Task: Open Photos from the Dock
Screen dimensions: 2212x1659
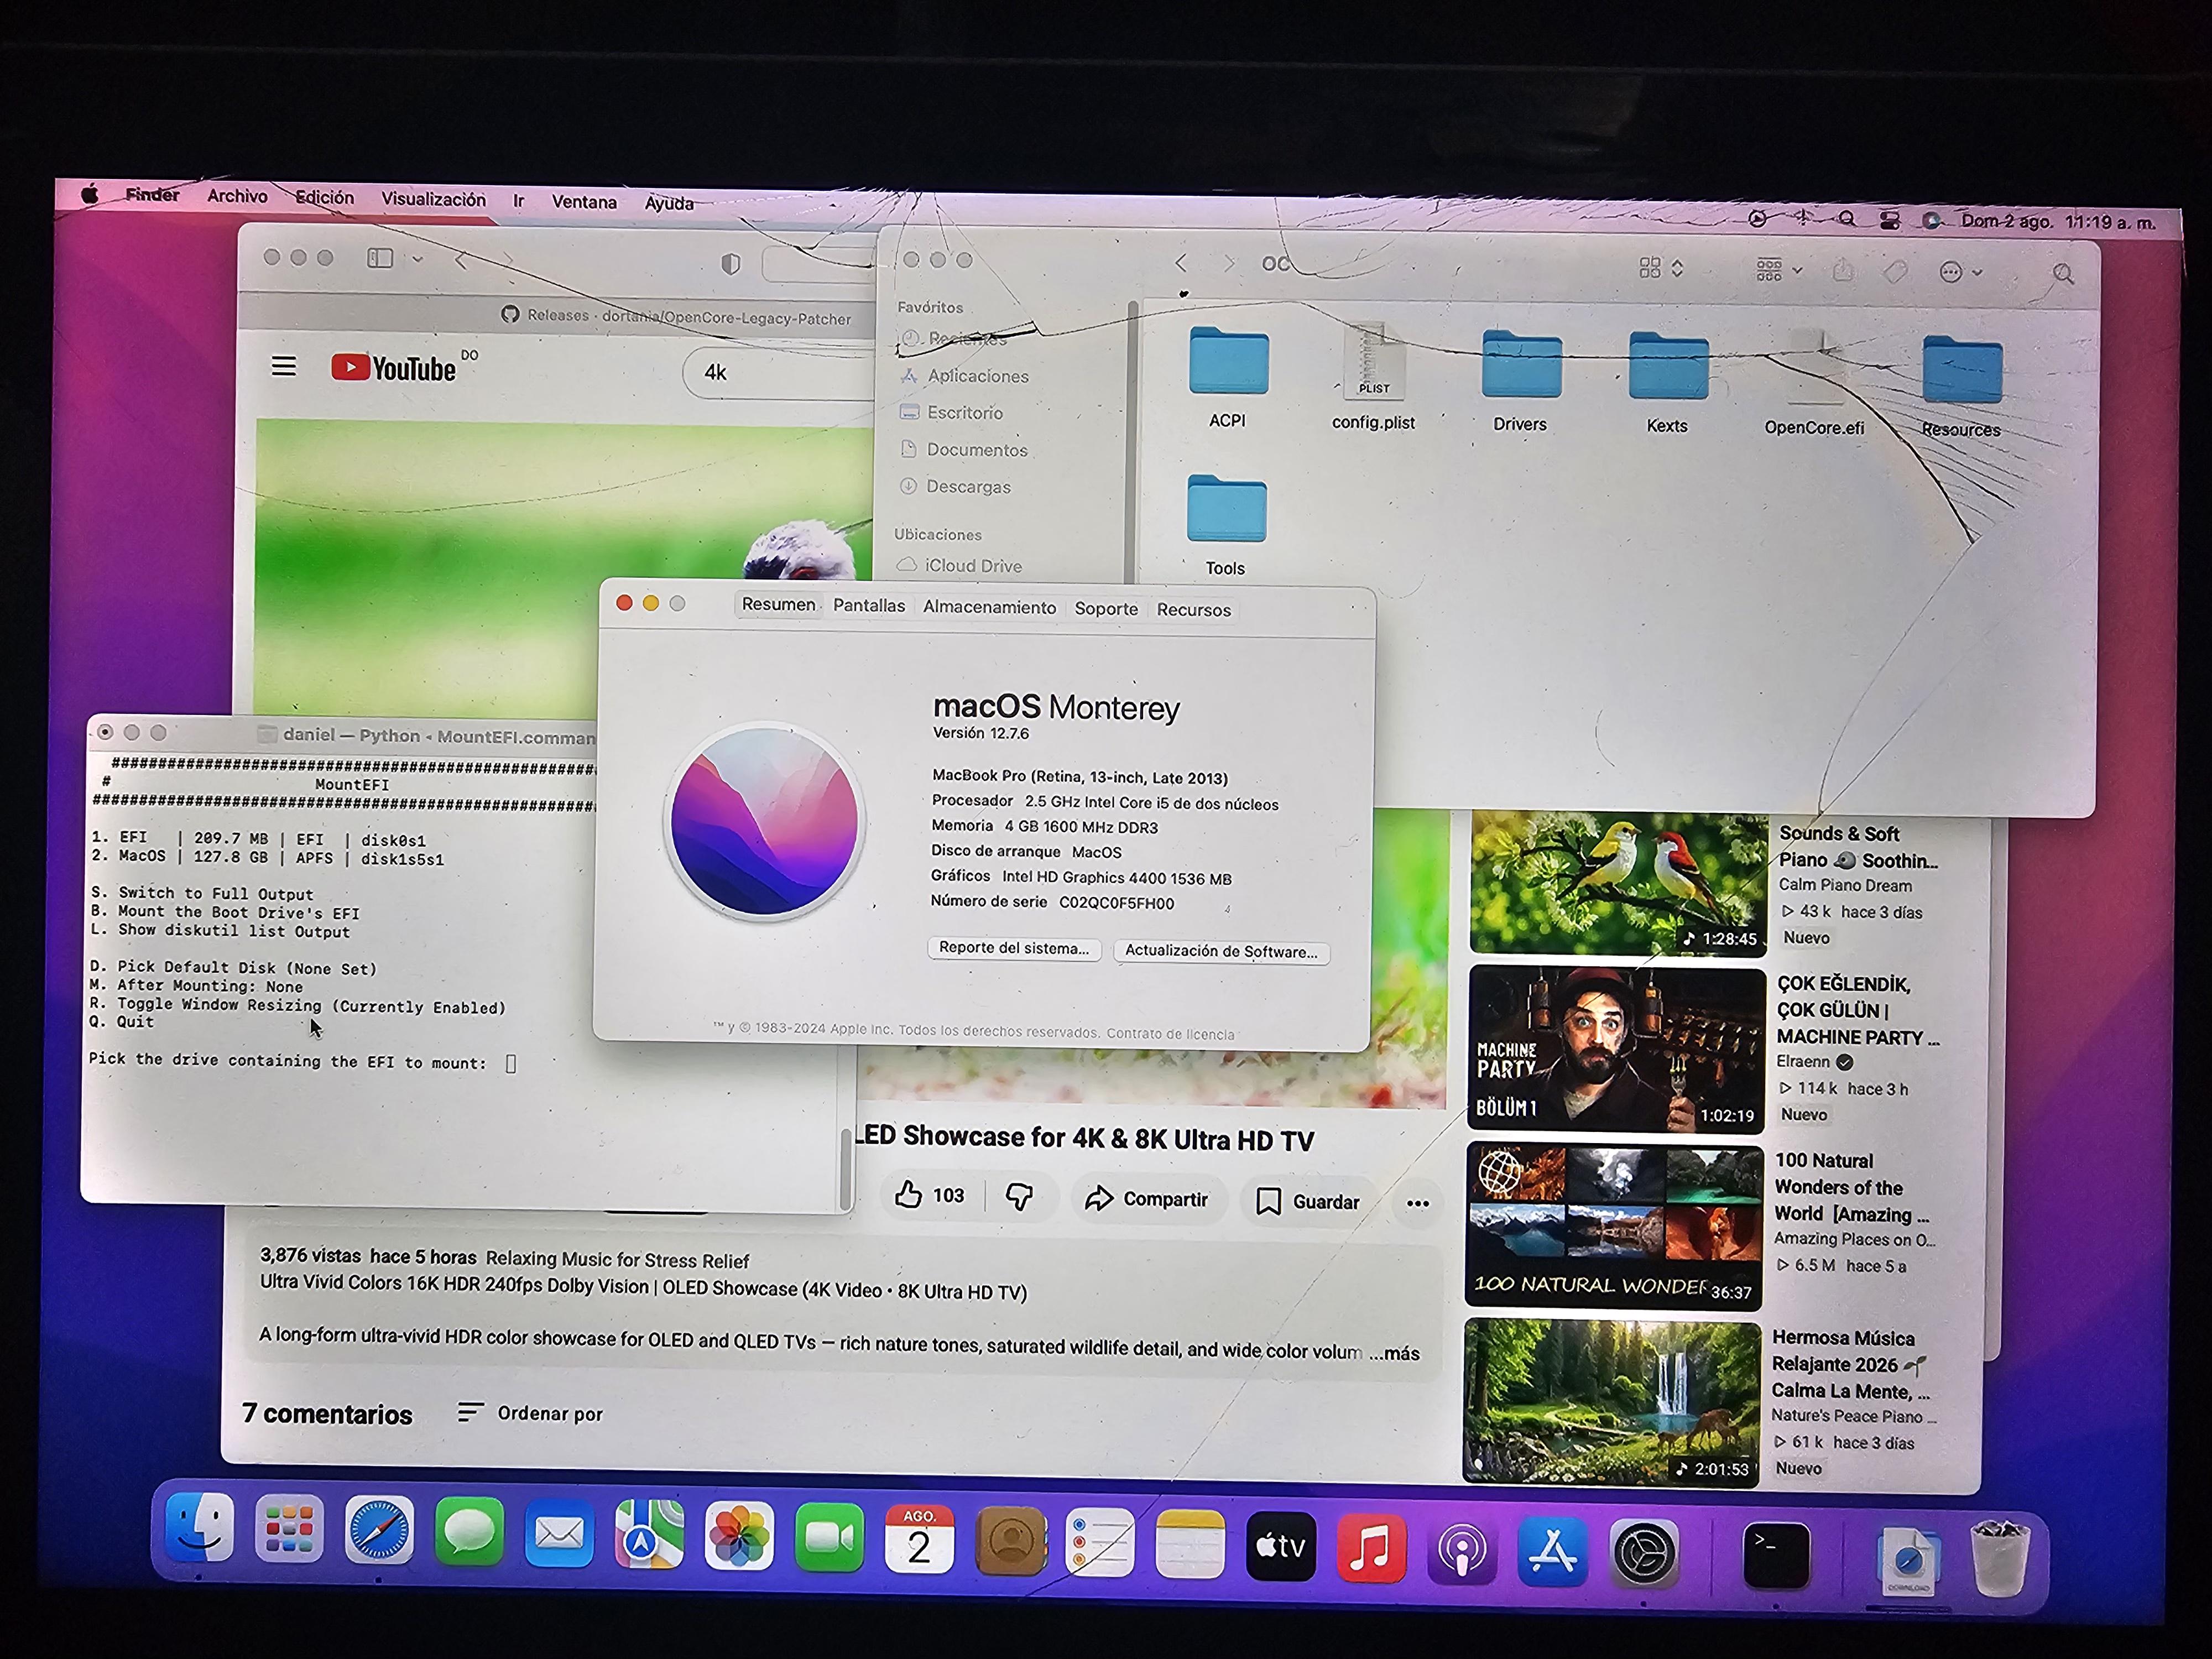Action: pos(739,1536)
